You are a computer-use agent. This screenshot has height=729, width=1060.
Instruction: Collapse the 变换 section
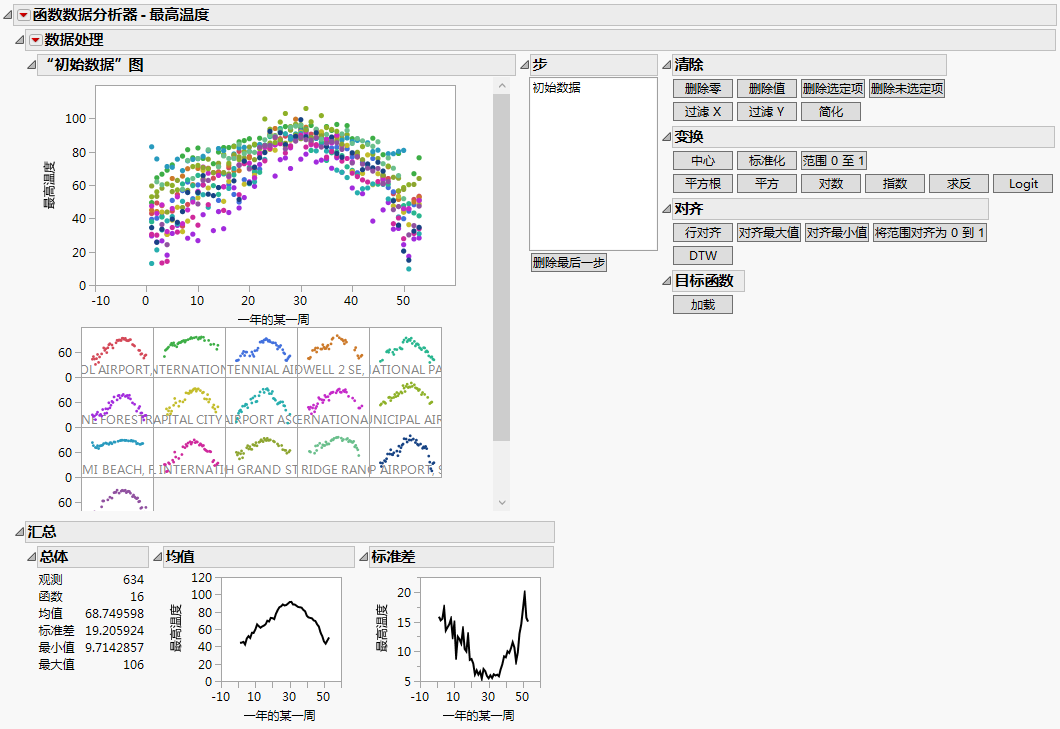[x=667, y=137]
